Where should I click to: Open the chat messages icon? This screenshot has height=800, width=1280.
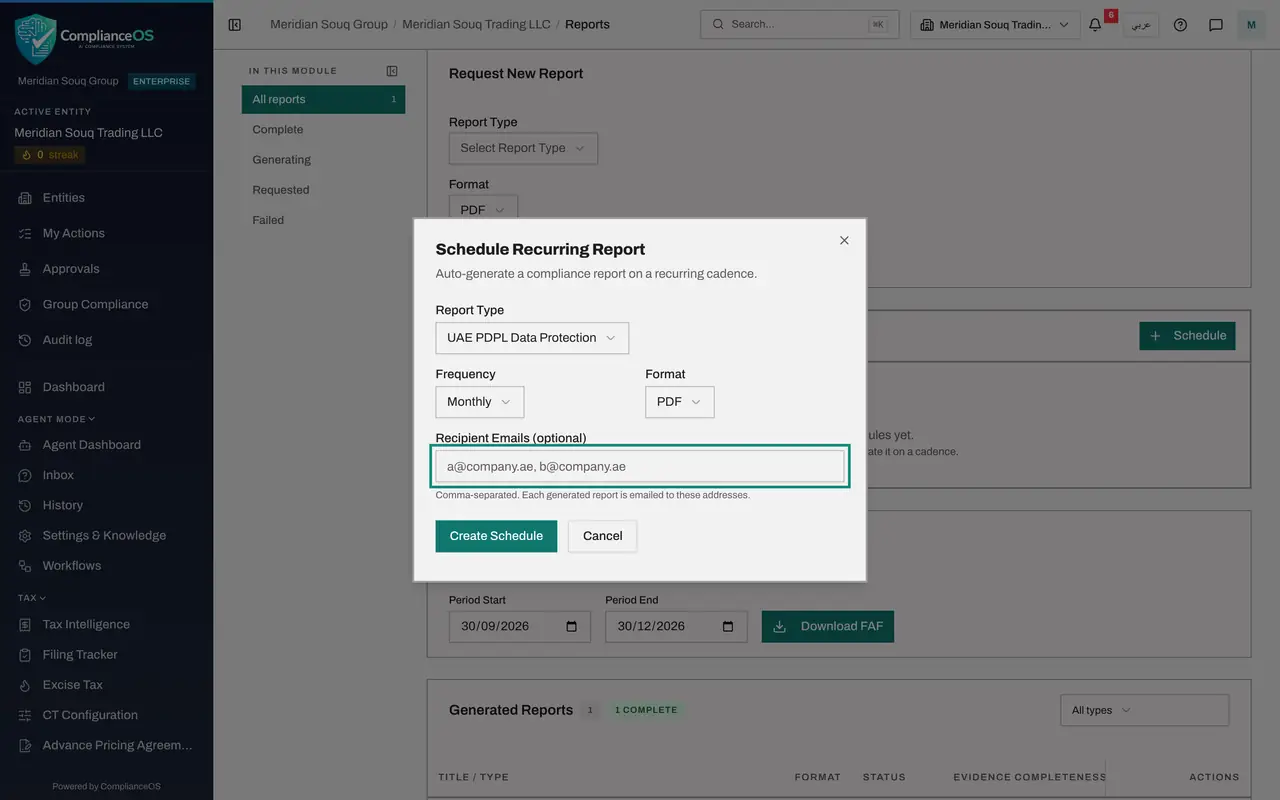point(1216,24)
